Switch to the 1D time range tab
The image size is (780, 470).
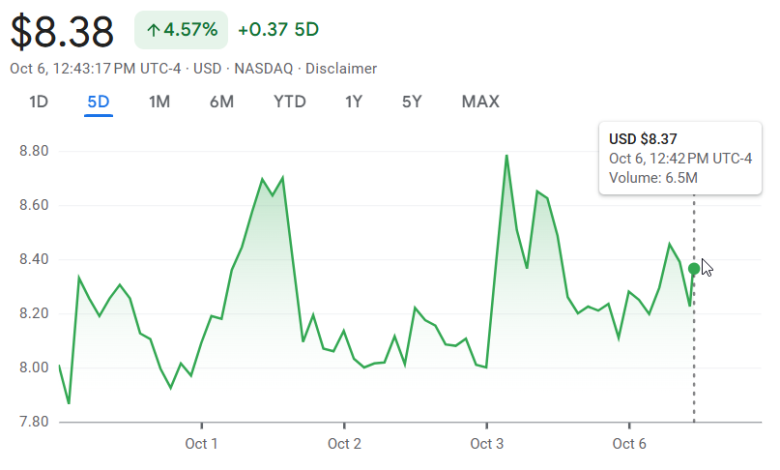[x=39, y=101]
